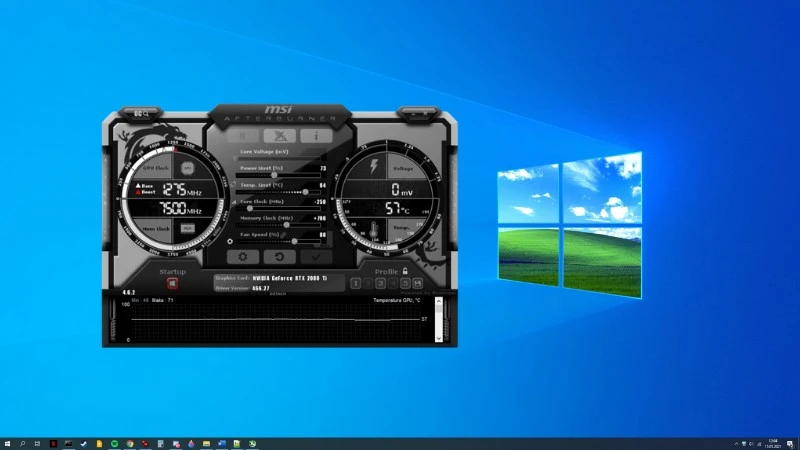Click the Detach label under driver version
The width and height of the screenshot is (800, 450).
[278, 294]
